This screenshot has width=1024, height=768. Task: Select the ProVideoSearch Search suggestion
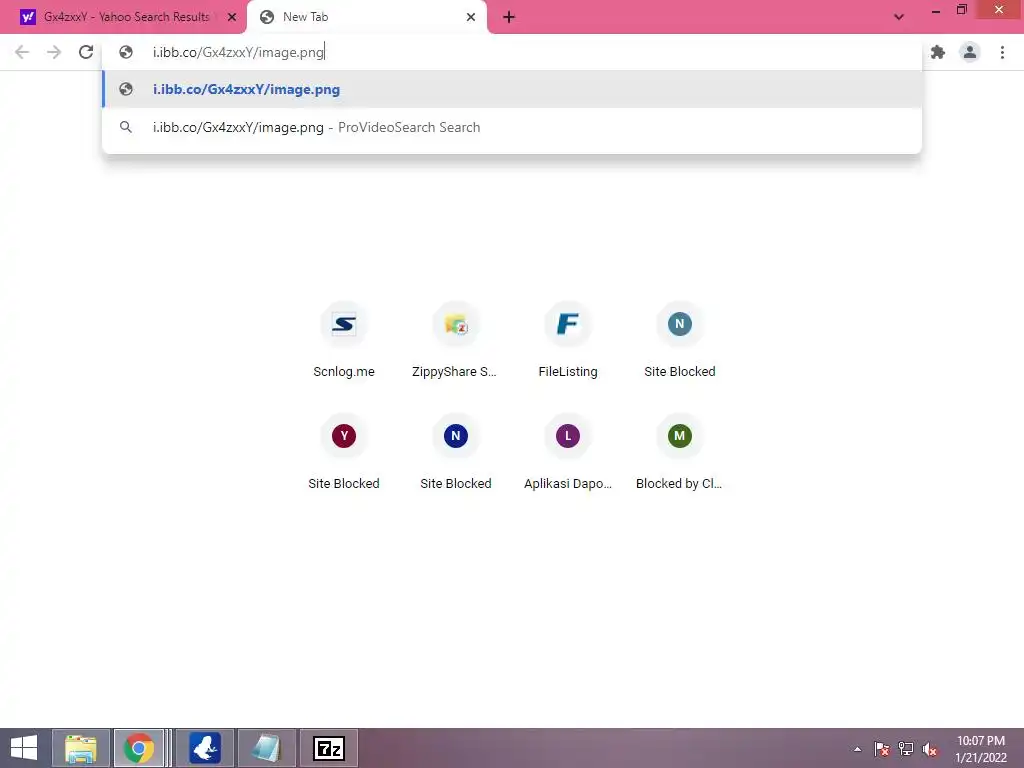coord(512,127)
